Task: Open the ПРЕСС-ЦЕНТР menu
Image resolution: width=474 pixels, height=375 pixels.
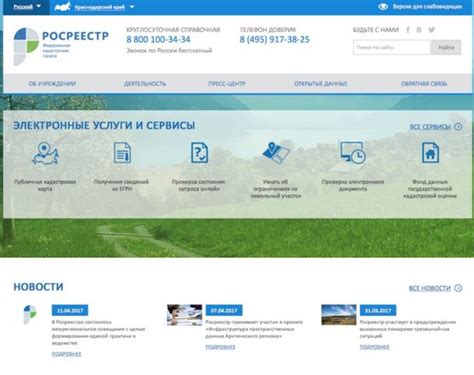Action: [x=227, y=84]
